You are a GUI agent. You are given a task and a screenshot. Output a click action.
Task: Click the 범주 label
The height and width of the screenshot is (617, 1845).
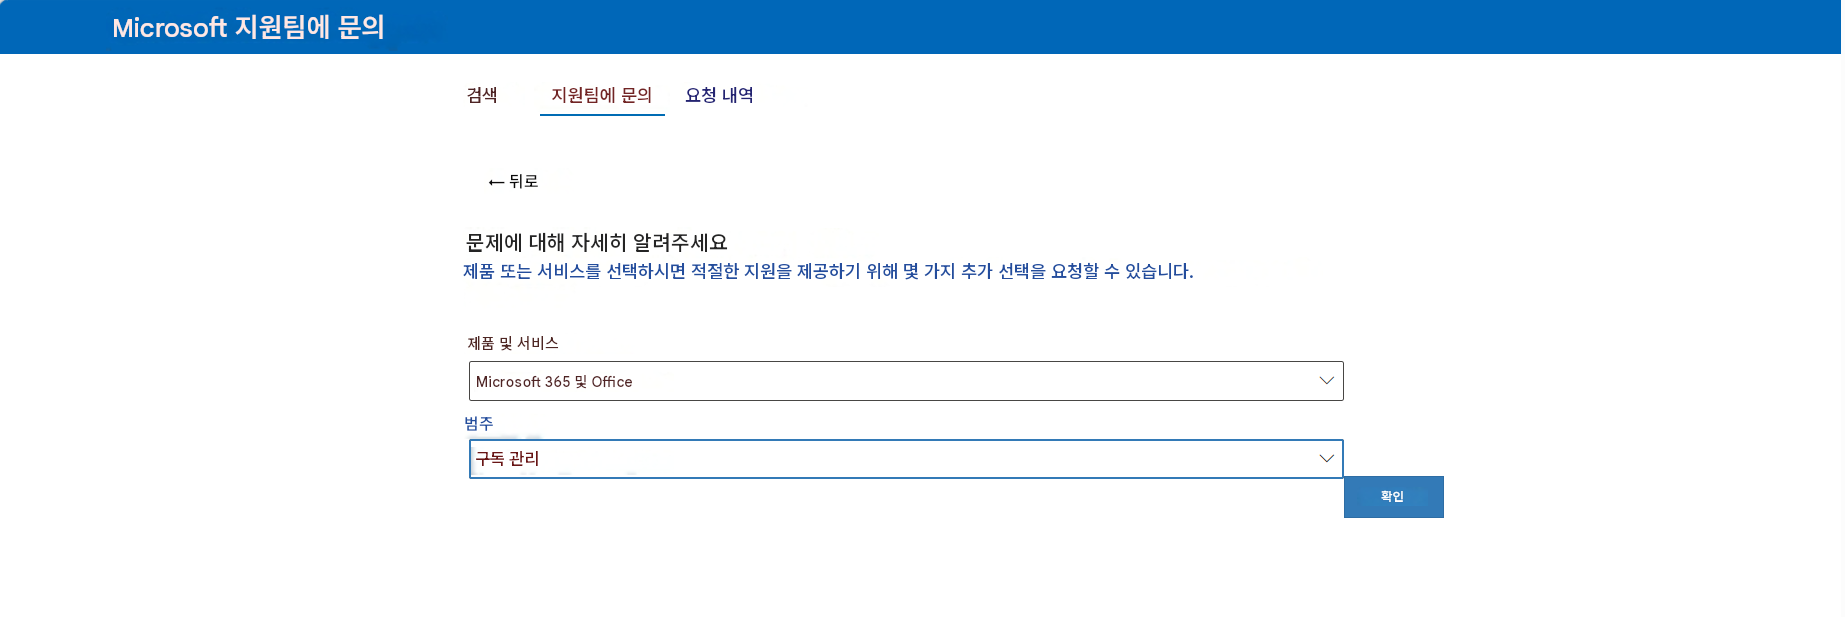pyautogui.click(x=479, y=423)
